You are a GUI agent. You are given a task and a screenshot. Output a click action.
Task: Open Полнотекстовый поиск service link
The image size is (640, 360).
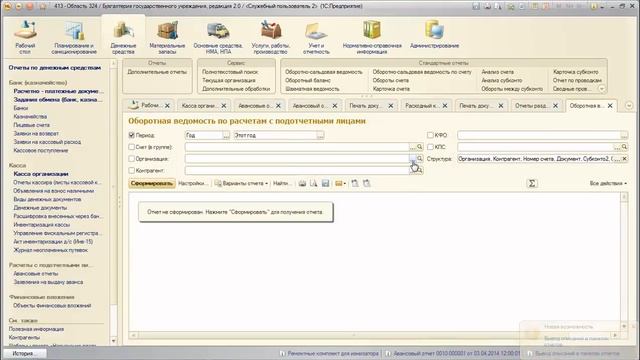point(230,72)
